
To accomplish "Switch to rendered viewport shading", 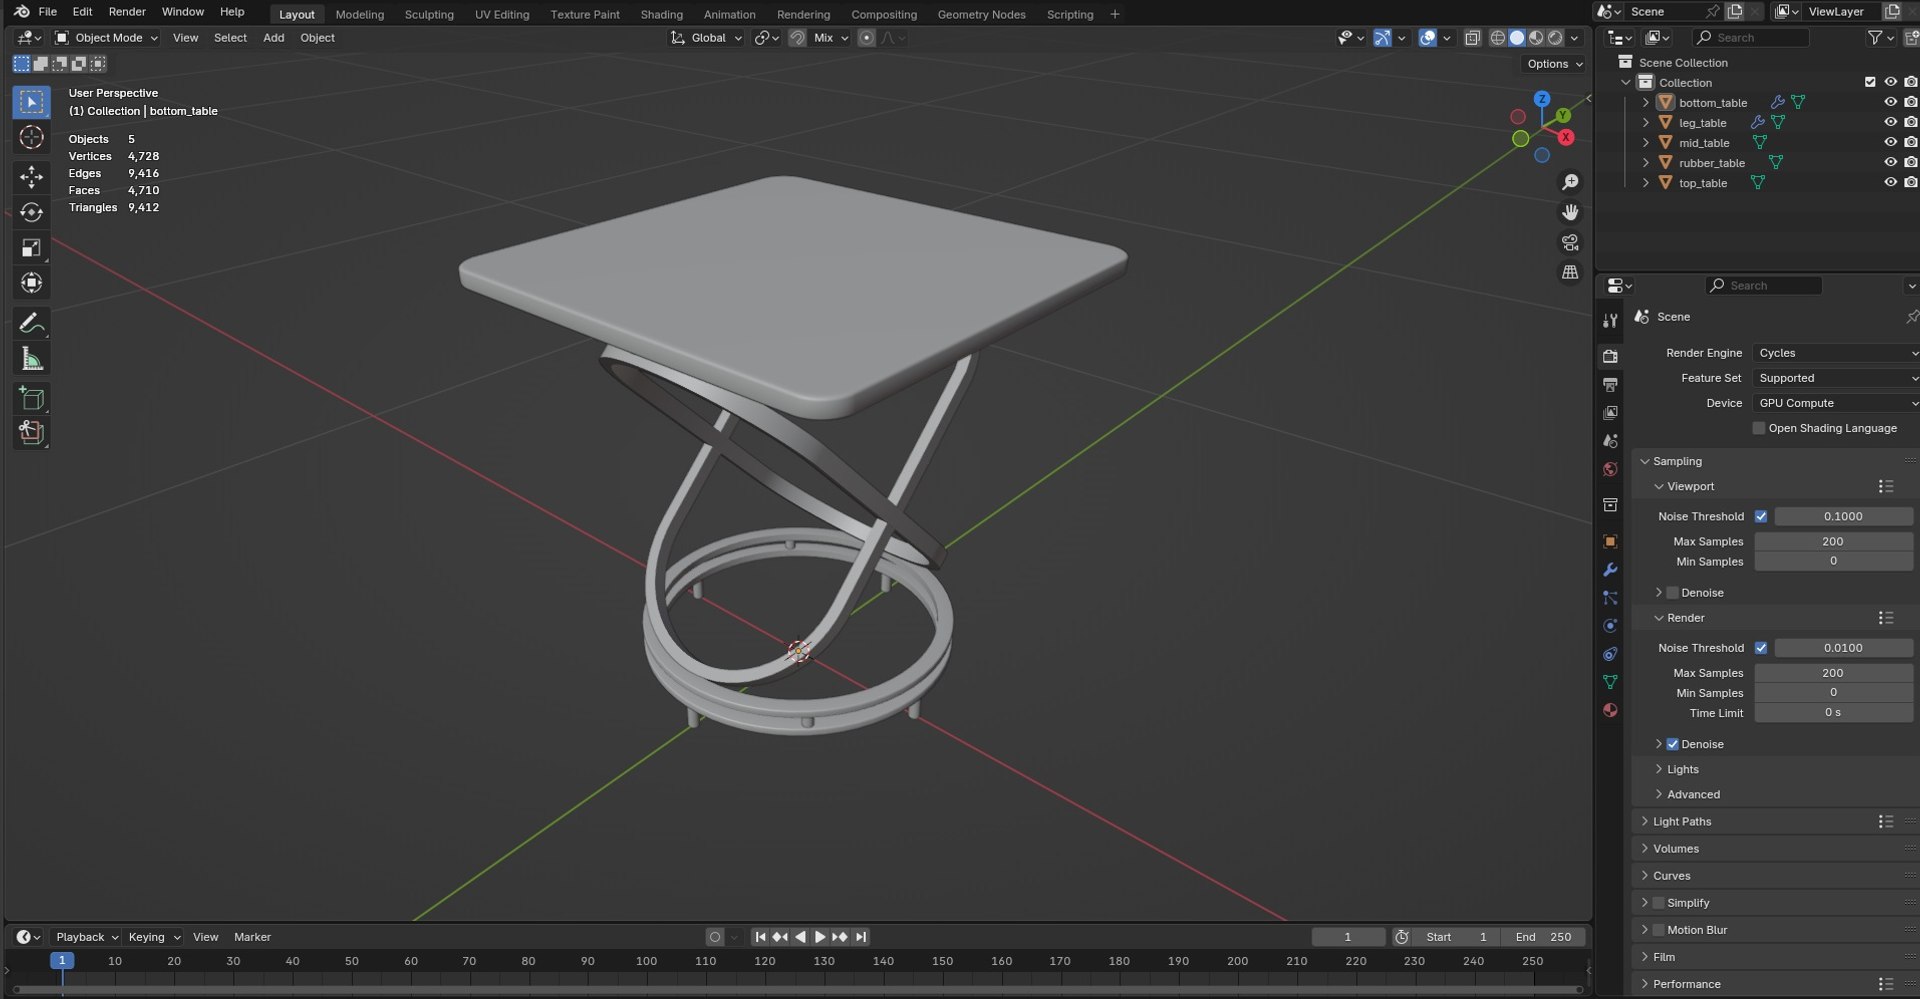I will 1555,38.
